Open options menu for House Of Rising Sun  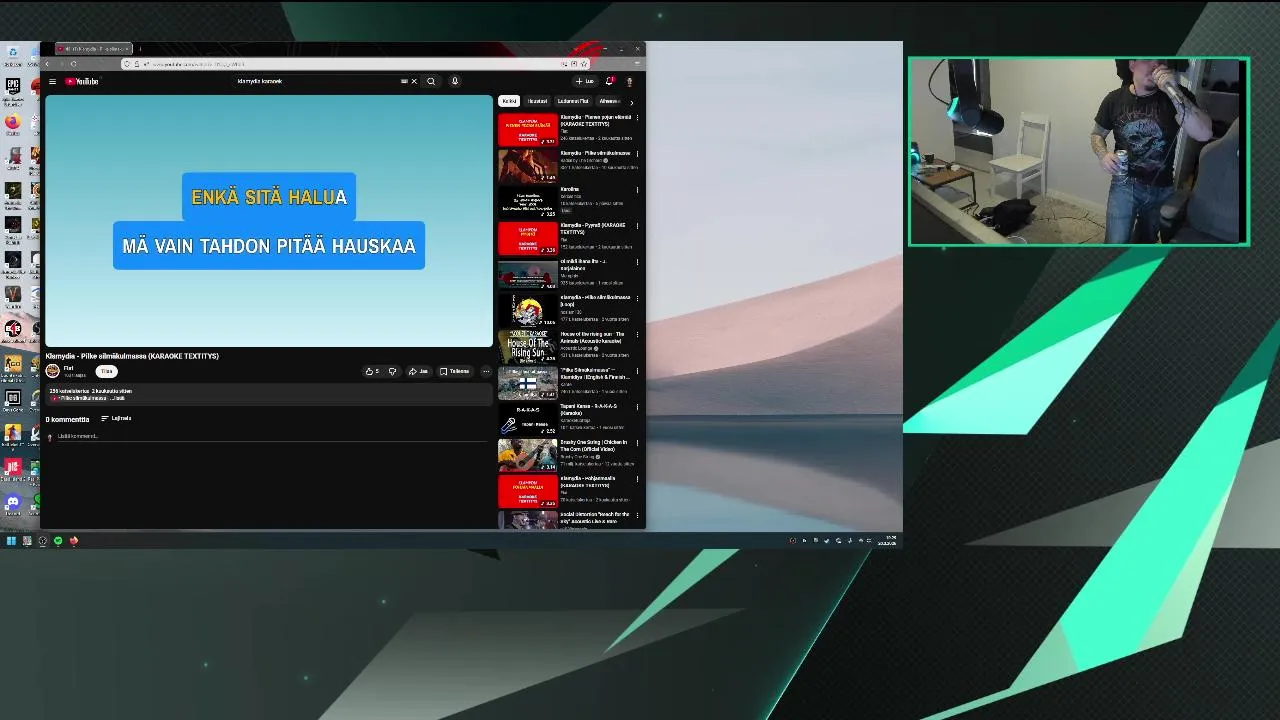637,335
